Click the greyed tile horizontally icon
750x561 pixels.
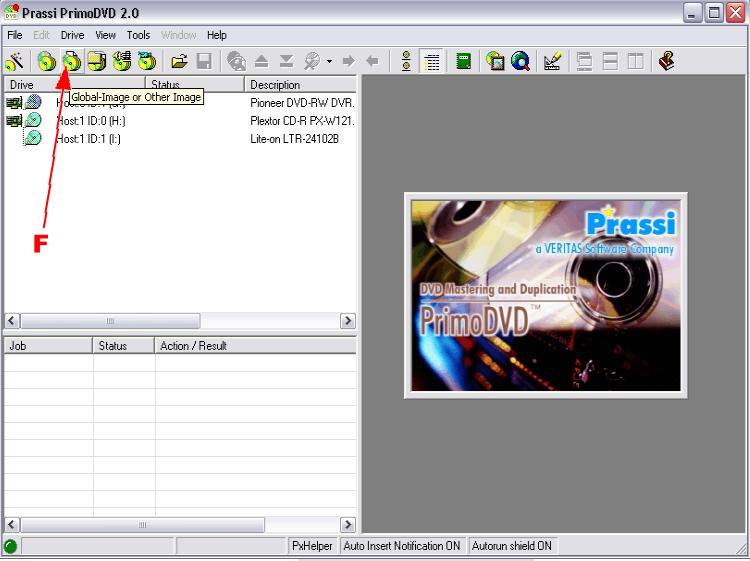tap(610, 61)
